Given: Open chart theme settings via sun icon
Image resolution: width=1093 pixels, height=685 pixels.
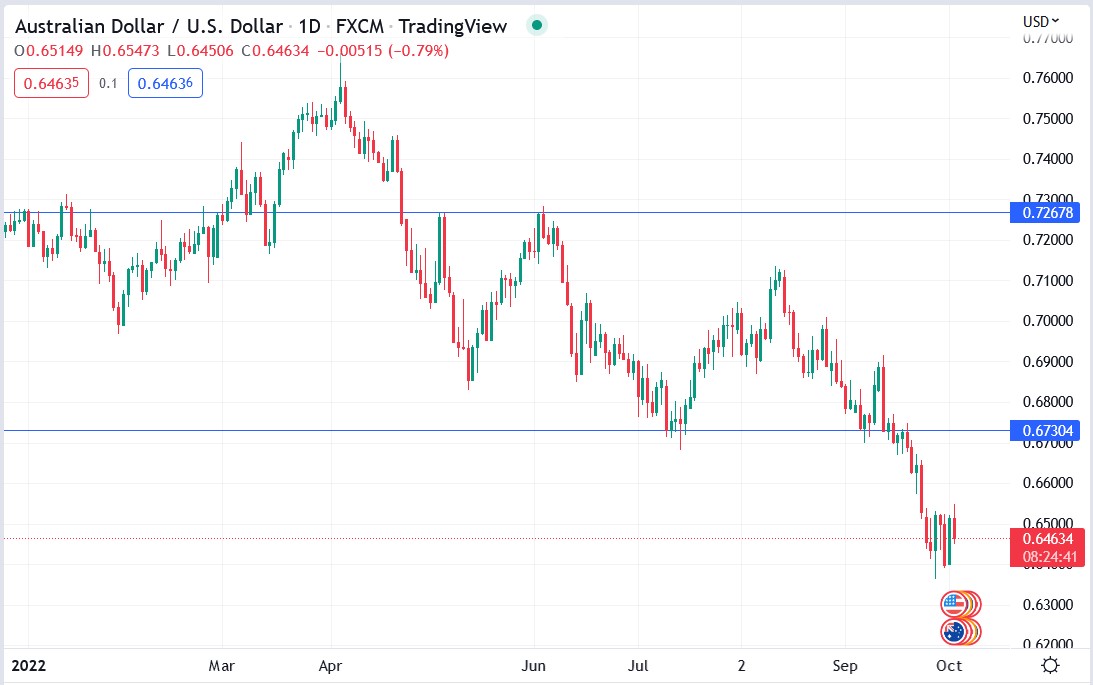Looking at the screenshot, I should (x=1048, y=663).
